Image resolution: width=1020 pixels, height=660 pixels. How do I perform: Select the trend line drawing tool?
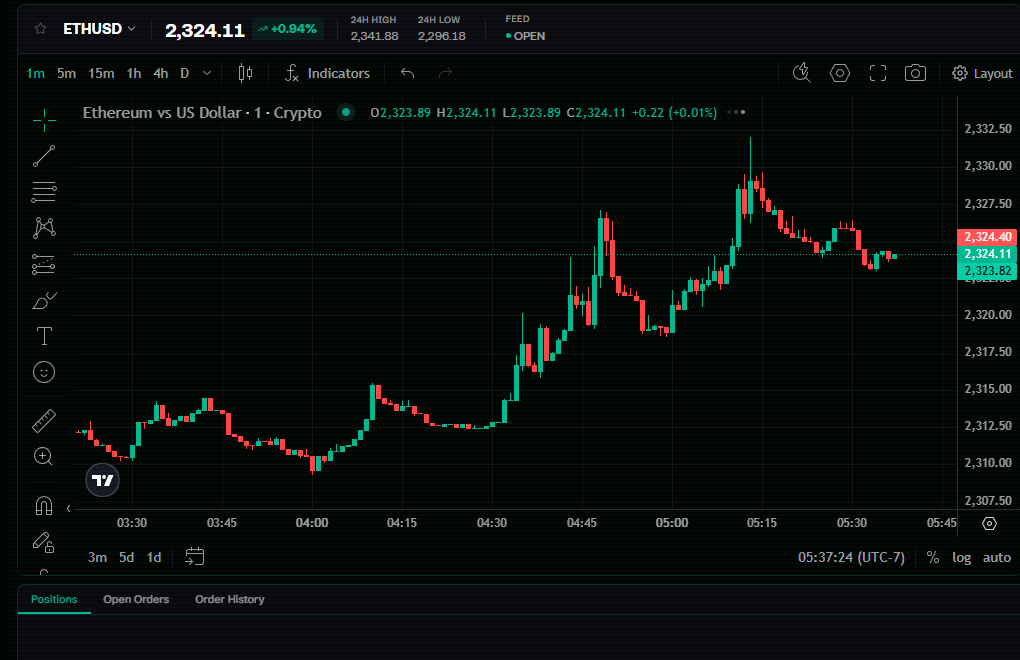pyautogui.click(x=44, y=156)
